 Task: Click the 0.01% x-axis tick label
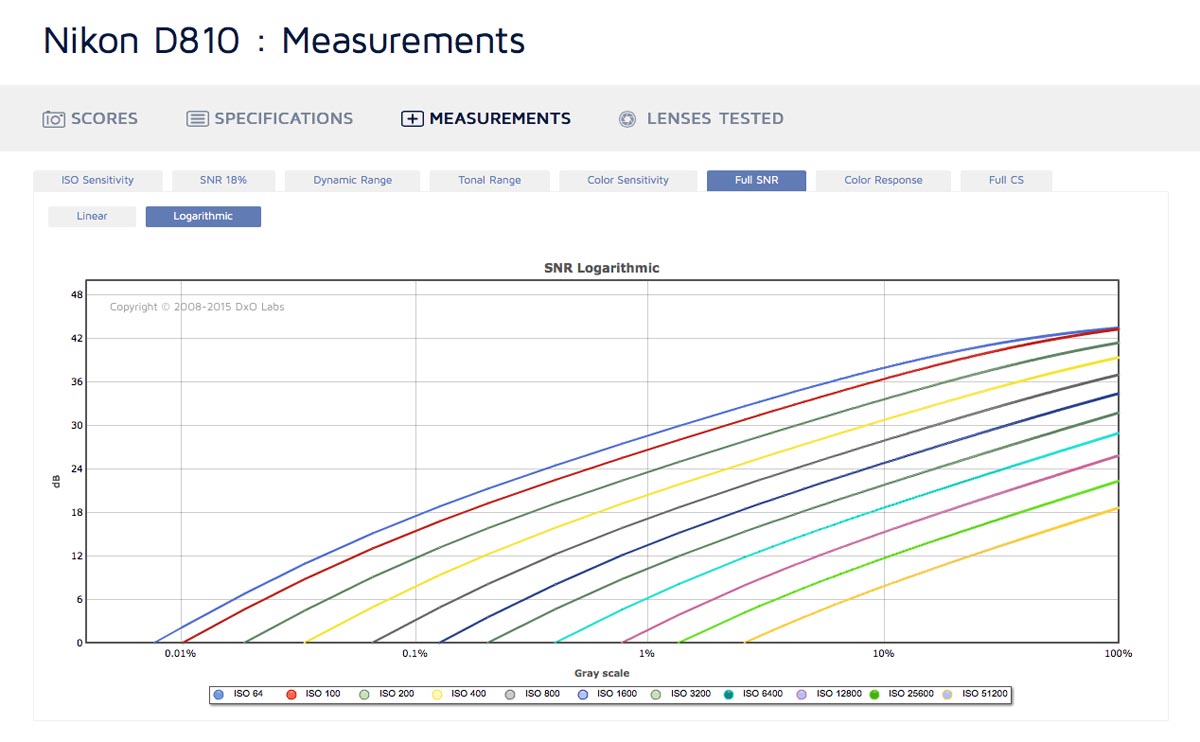pyautogui.click(x=180, y=654)
